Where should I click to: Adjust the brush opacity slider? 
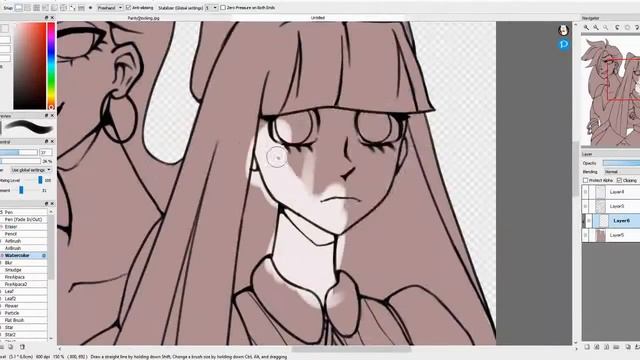19,161
